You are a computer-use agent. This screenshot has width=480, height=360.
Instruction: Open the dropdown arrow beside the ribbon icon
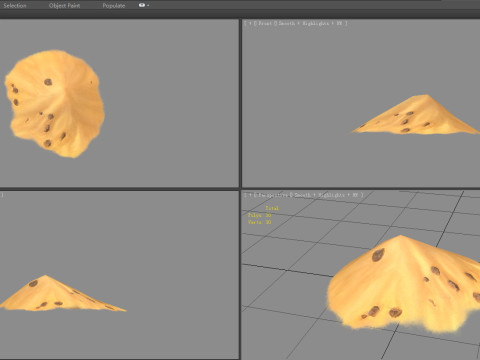point(148,5)
